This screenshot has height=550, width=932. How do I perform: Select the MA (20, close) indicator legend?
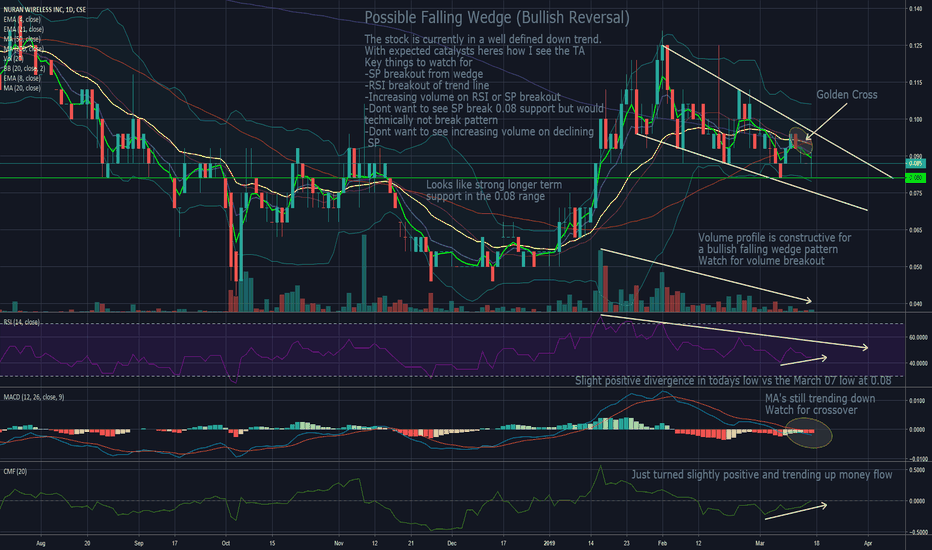coord(22,88)
